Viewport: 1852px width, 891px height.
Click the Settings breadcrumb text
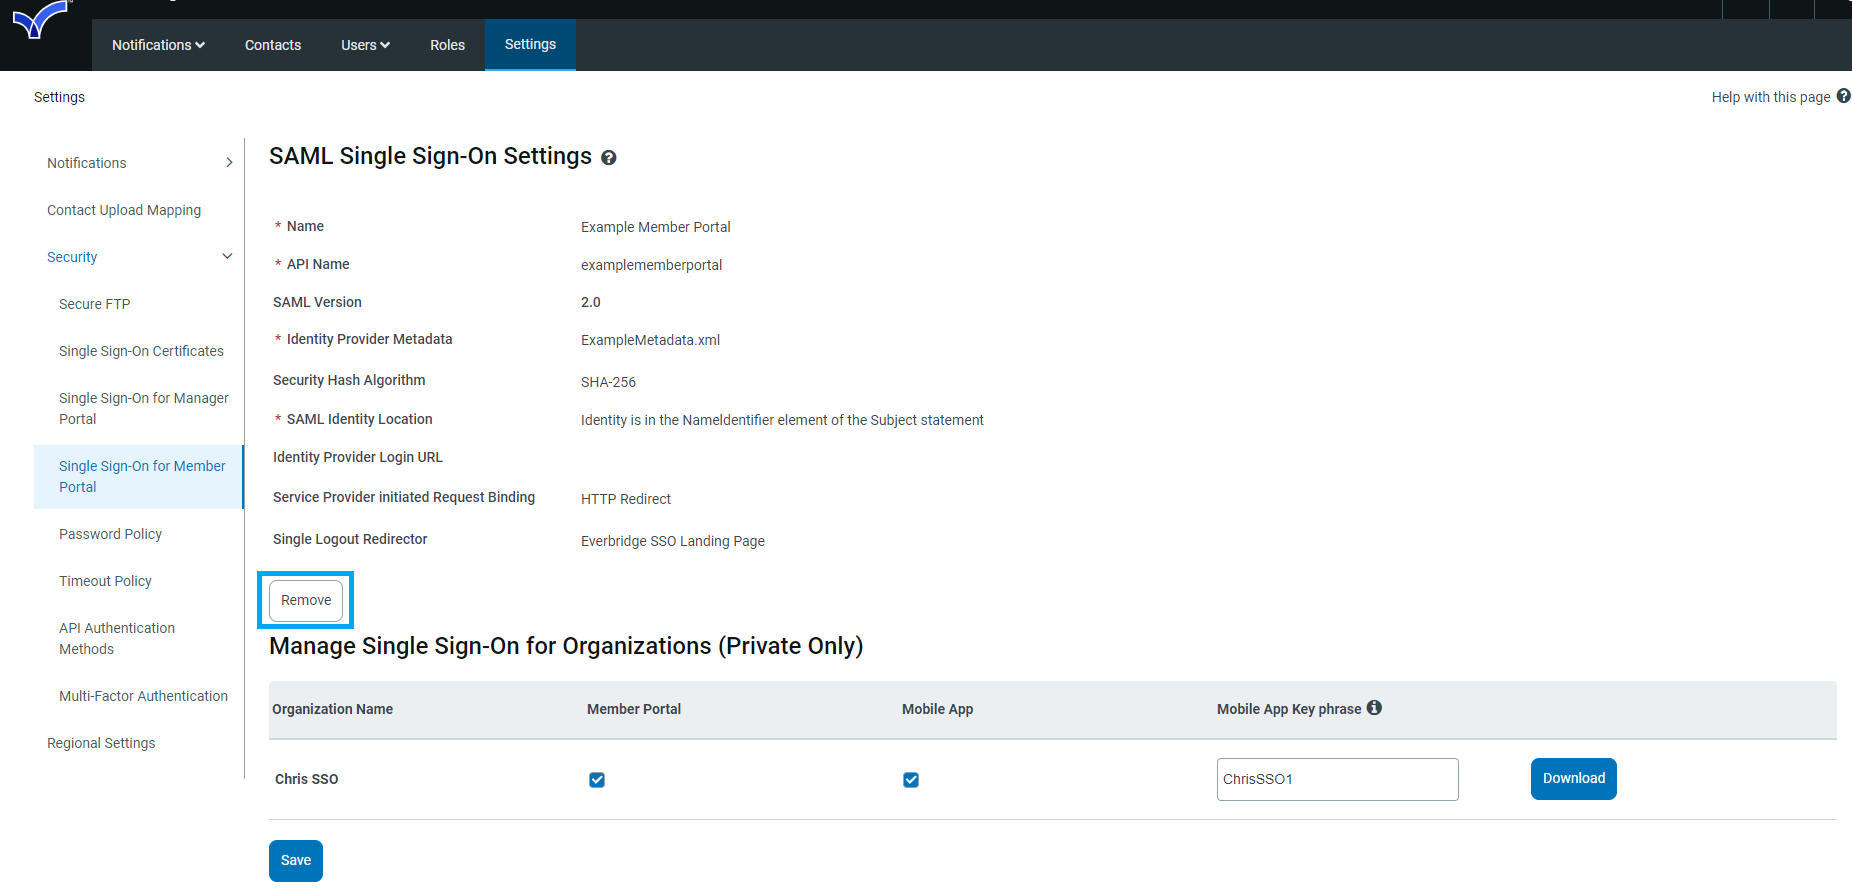59,97
